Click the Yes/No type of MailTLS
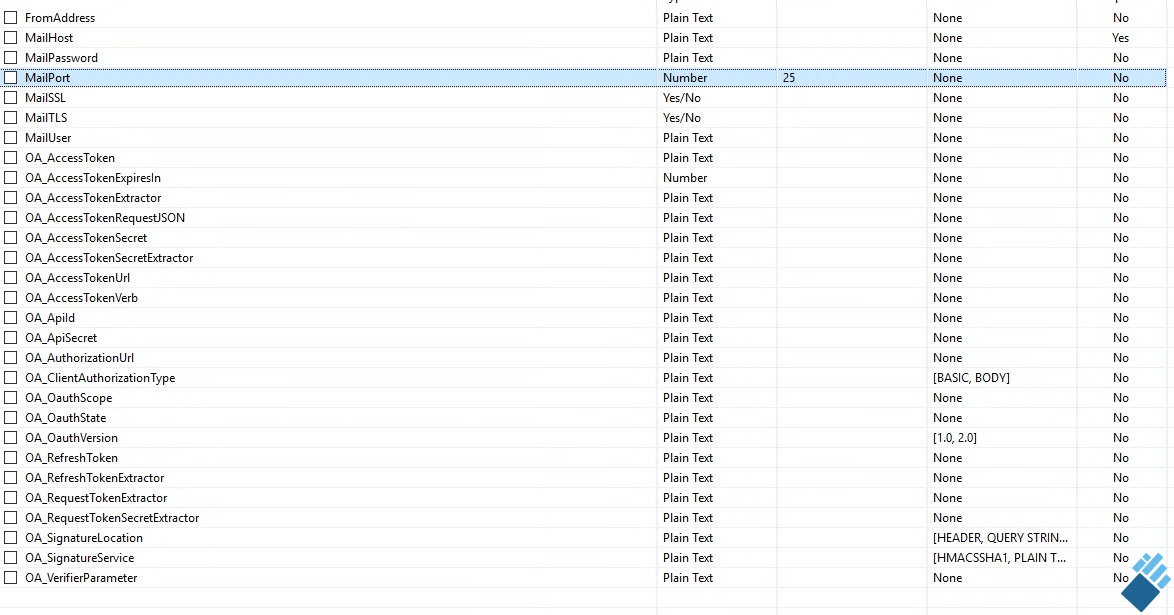The image size is (1174, 615). pyautogui.click(x=681, y=118)
